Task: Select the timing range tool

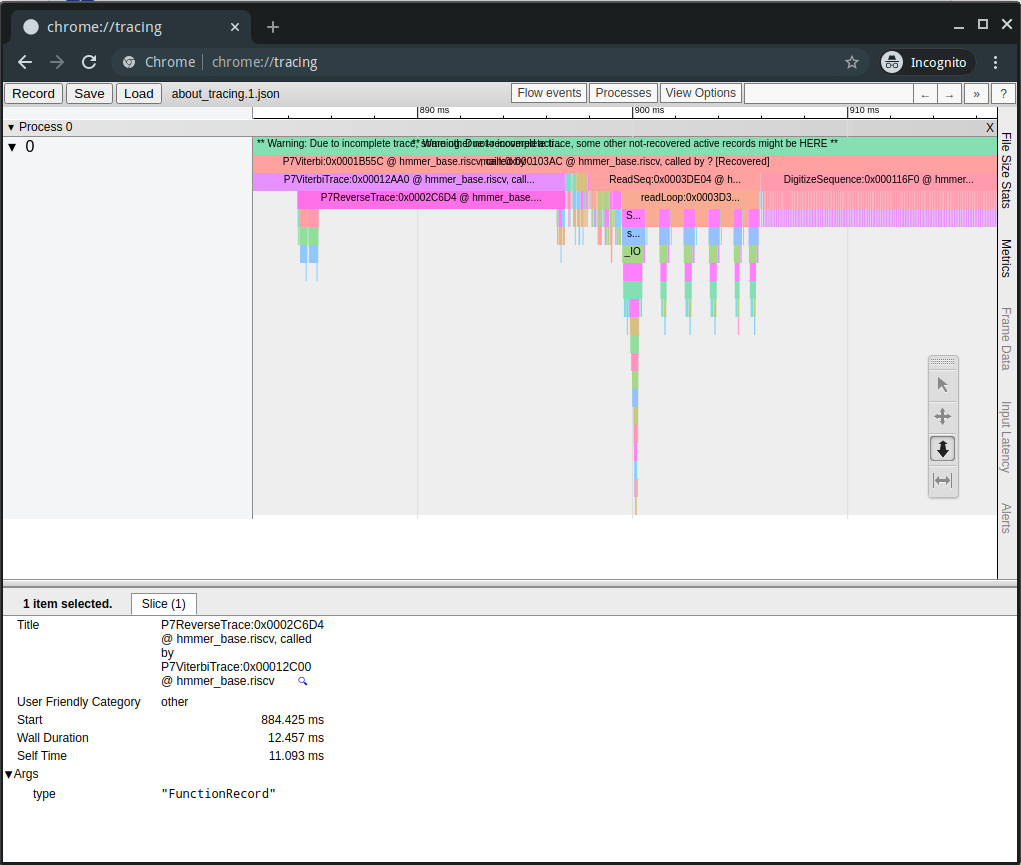Action: (x=942, y=481)
